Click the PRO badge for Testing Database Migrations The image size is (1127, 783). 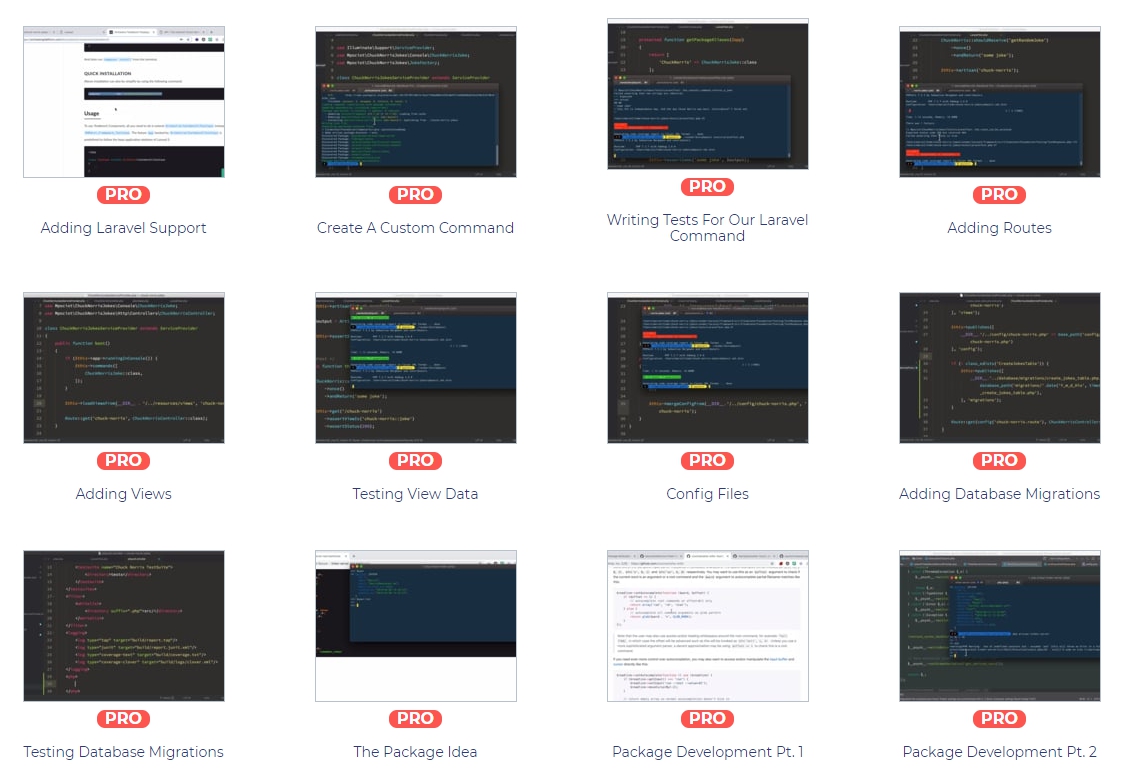(x=124, y=719)
